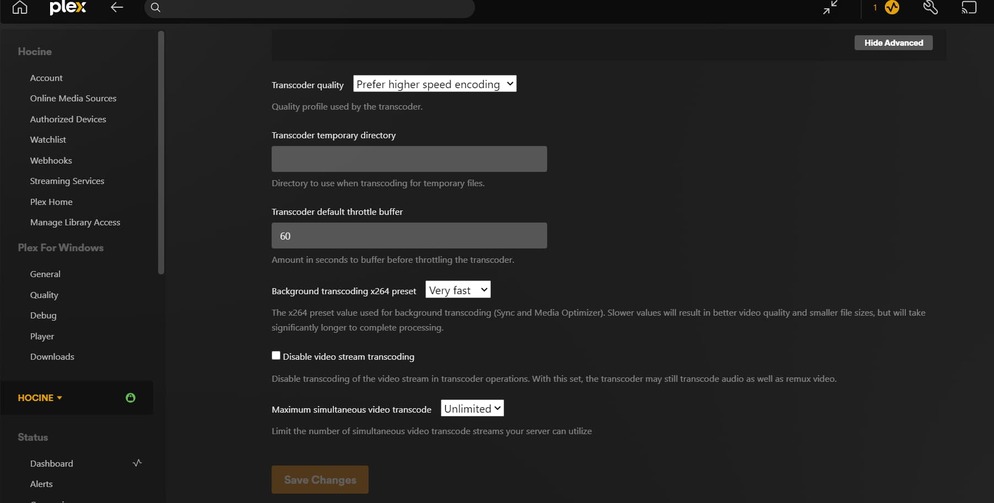Click the cast screen icon
994x503 pixels.
969,8
